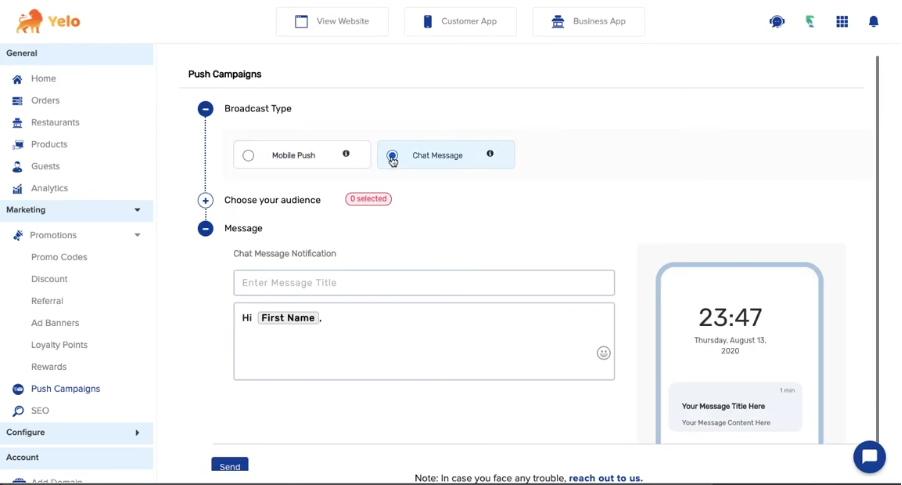
Task: Click the Chat Message info icon
Action: [490, 154]
